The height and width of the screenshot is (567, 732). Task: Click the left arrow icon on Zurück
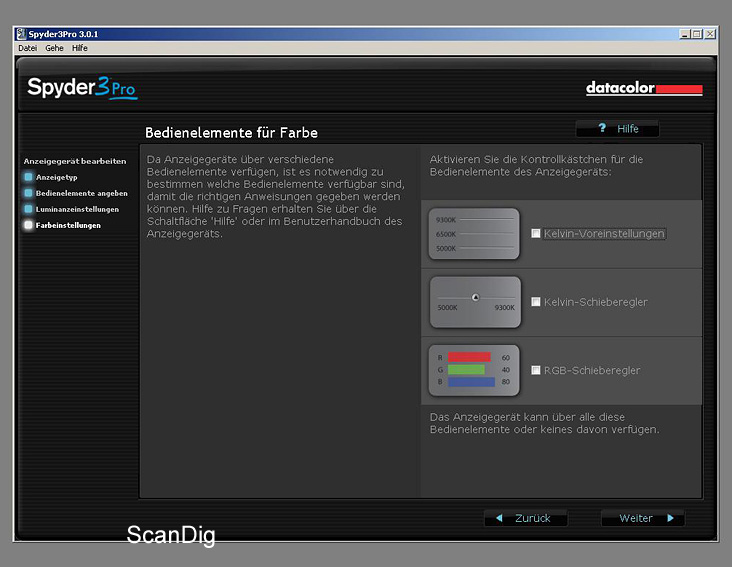(499, 518)
